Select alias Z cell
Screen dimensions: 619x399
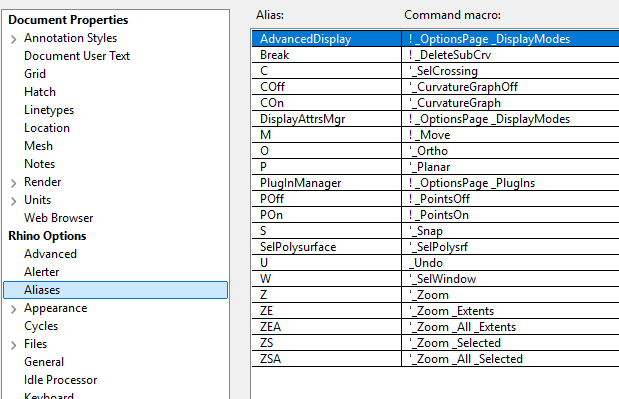click(x=326, y=295)
